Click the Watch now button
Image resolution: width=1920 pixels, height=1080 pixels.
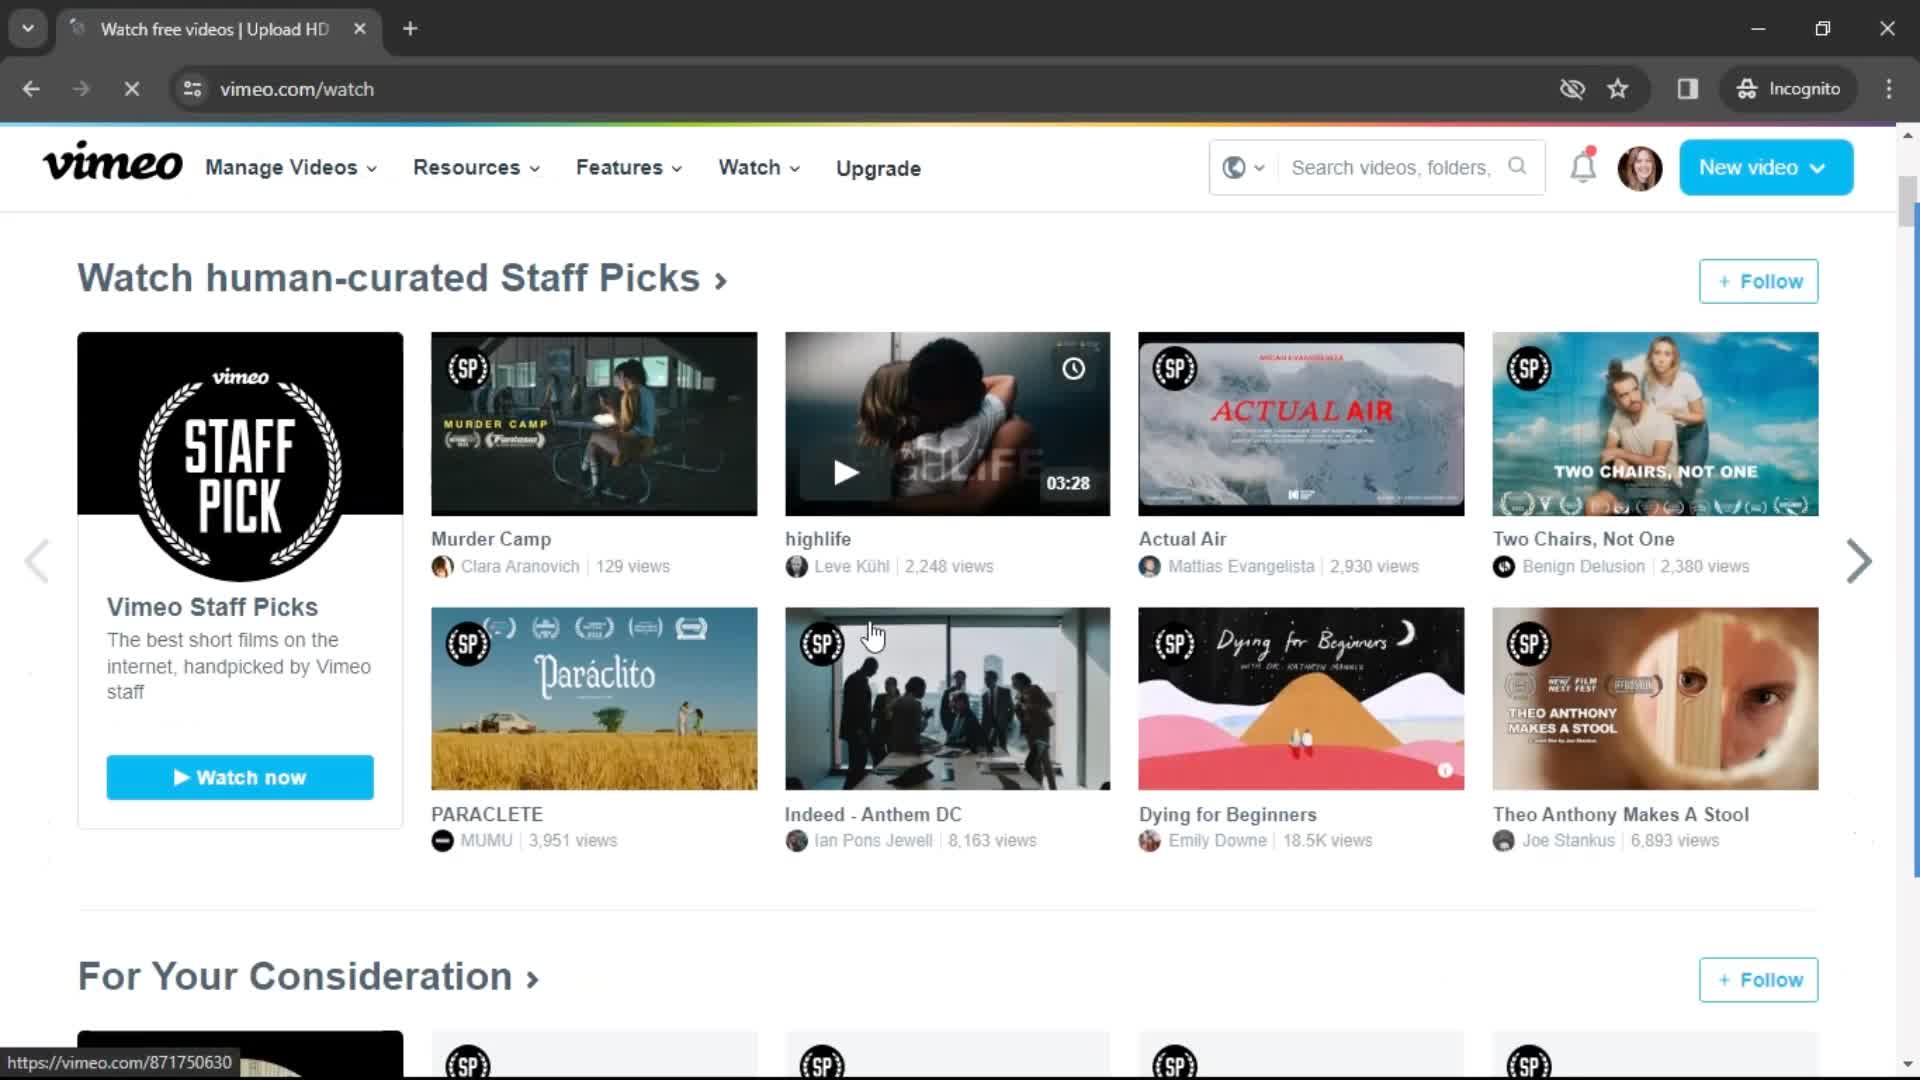240,777
